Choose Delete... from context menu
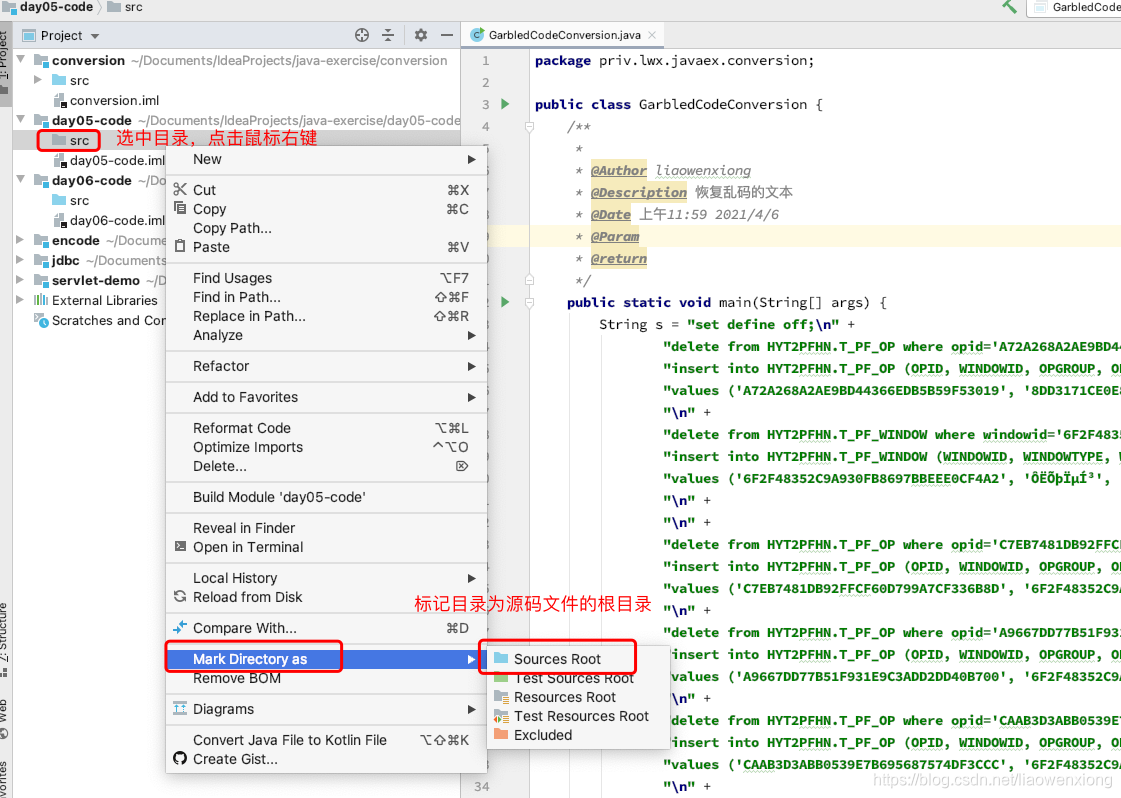Screen dimensions: 1121x798 (326, 466)
